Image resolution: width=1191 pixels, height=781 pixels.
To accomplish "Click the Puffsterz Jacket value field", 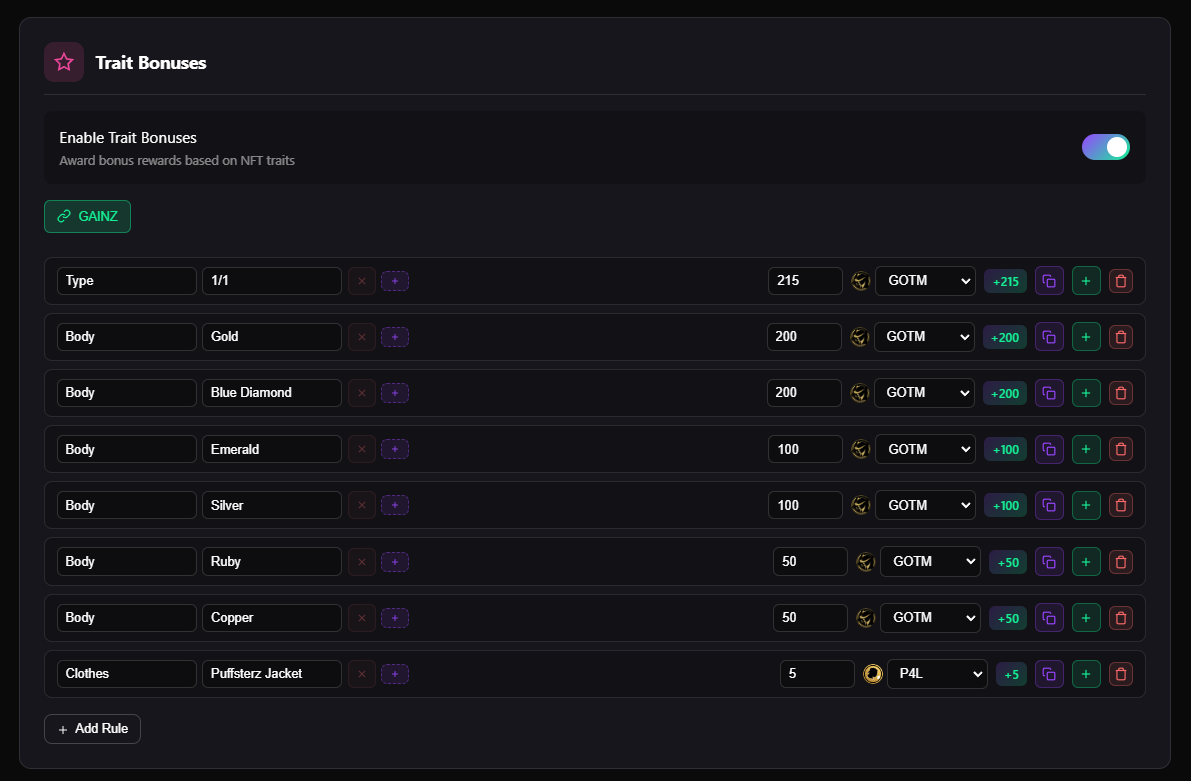I will pos(271,674).
